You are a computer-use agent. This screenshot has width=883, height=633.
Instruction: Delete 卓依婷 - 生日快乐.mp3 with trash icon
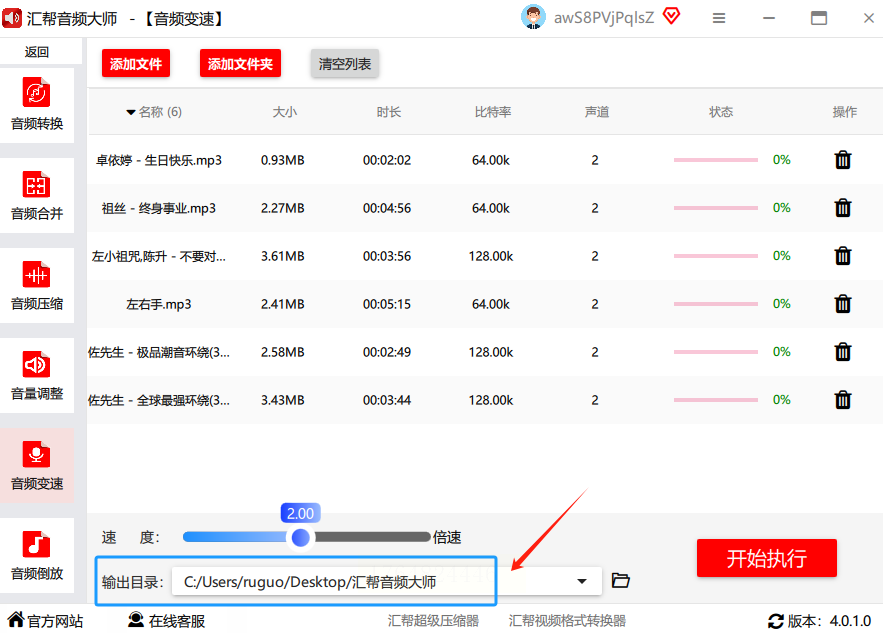coord(842,160)
